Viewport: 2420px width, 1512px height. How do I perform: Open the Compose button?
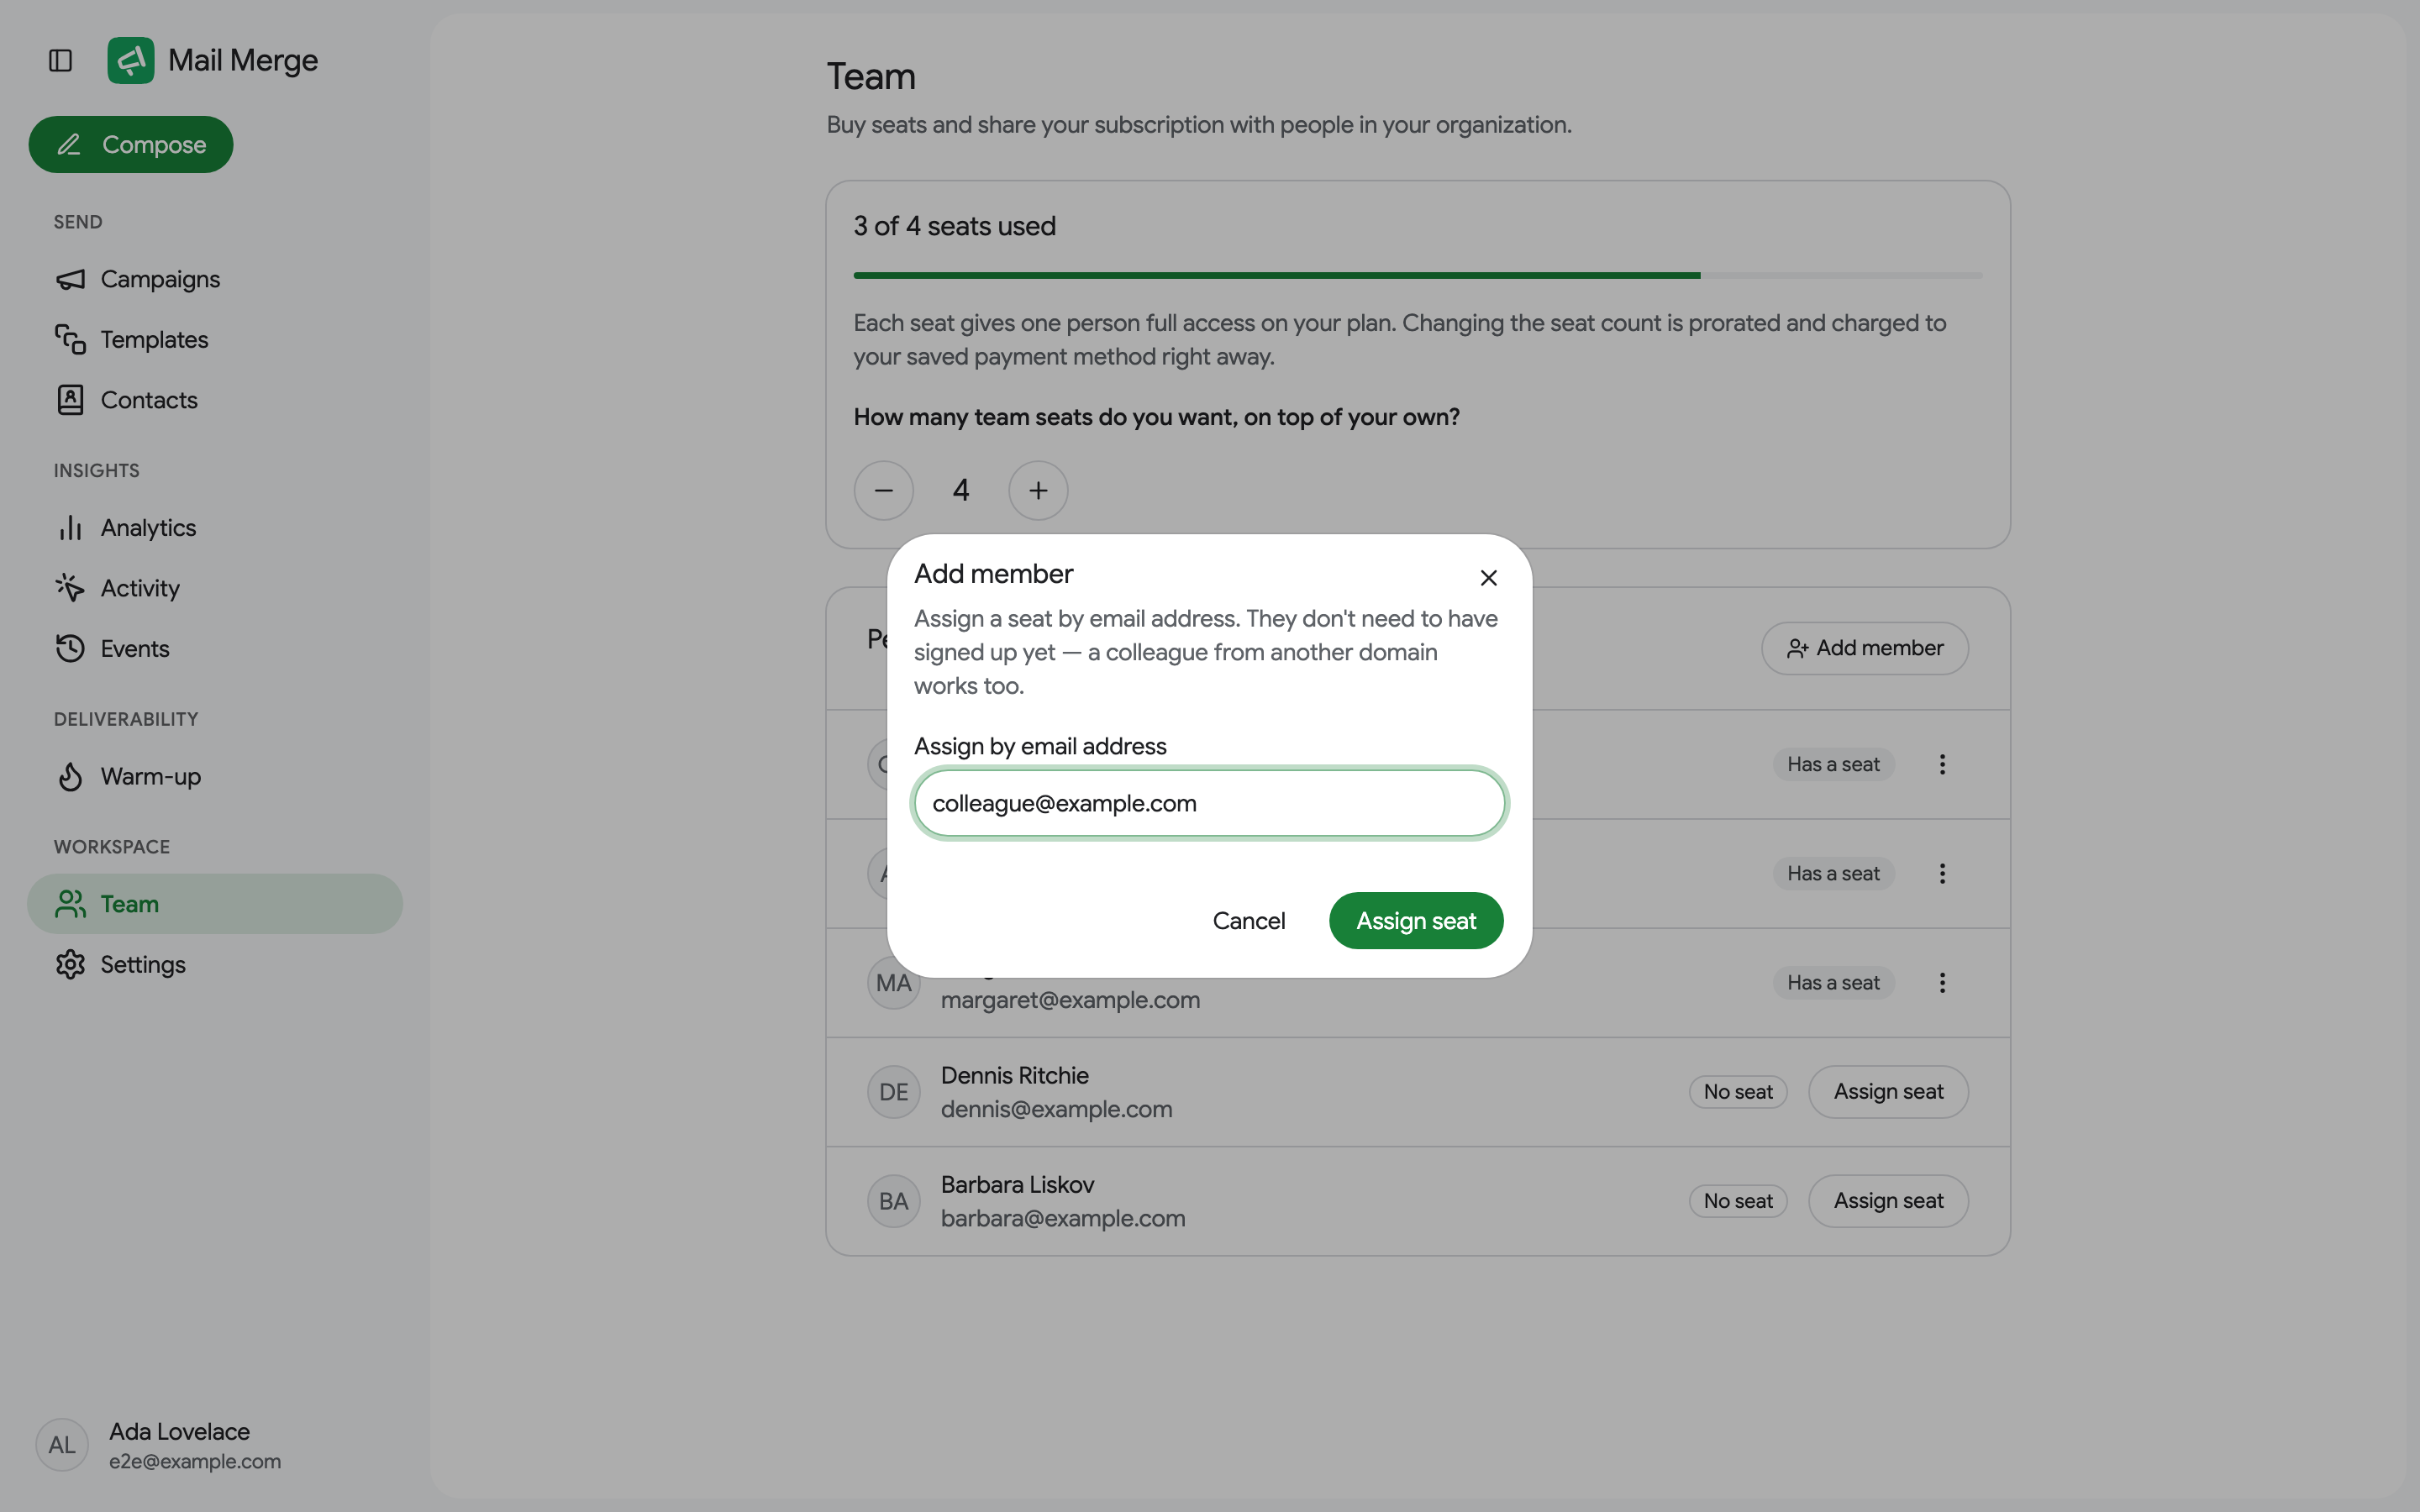pyautogui.click(x=131, y=144)
